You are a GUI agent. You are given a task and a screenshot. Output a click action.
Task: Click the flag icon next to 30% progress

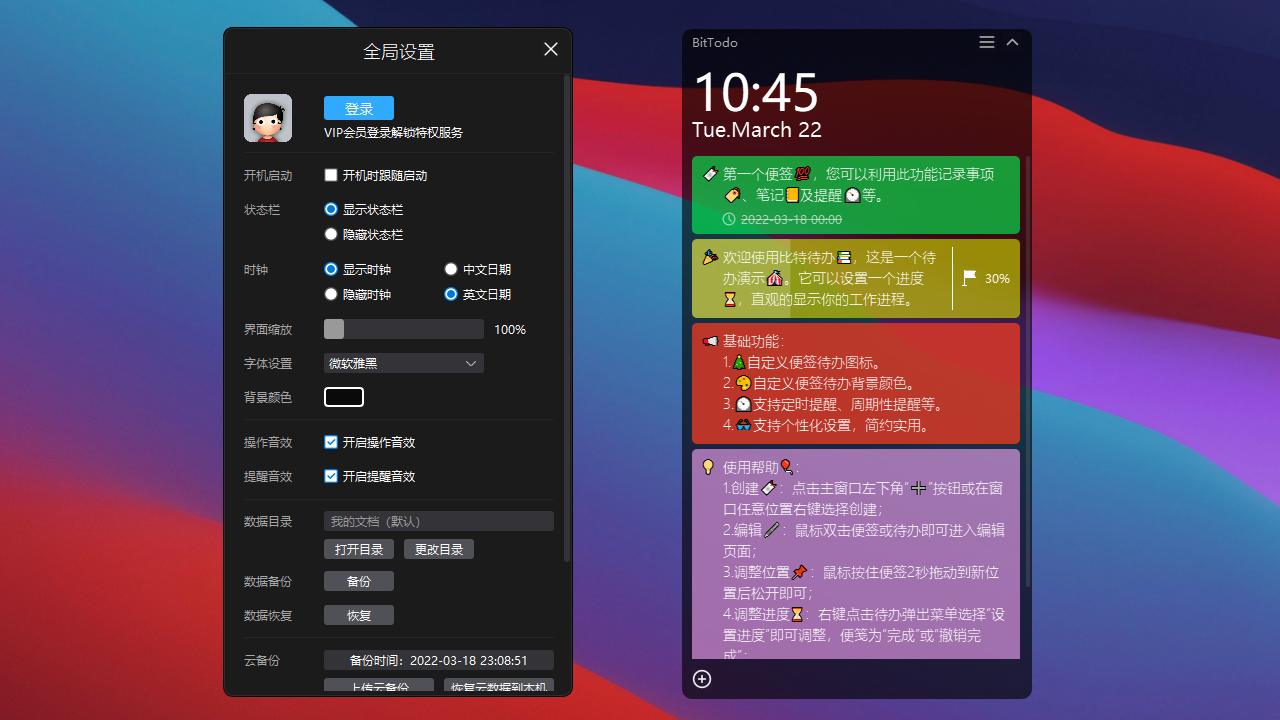click(968, 279)
